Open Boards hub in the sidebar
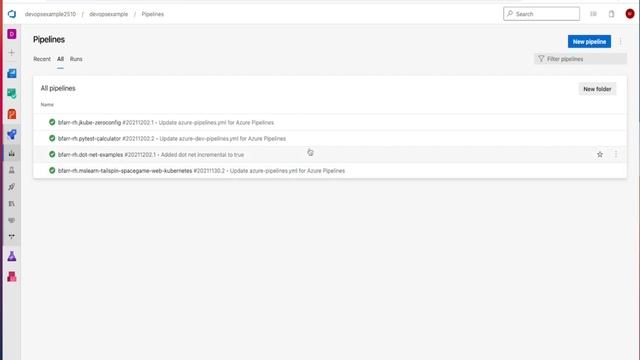The image size is (640, 360). point(12,94)
